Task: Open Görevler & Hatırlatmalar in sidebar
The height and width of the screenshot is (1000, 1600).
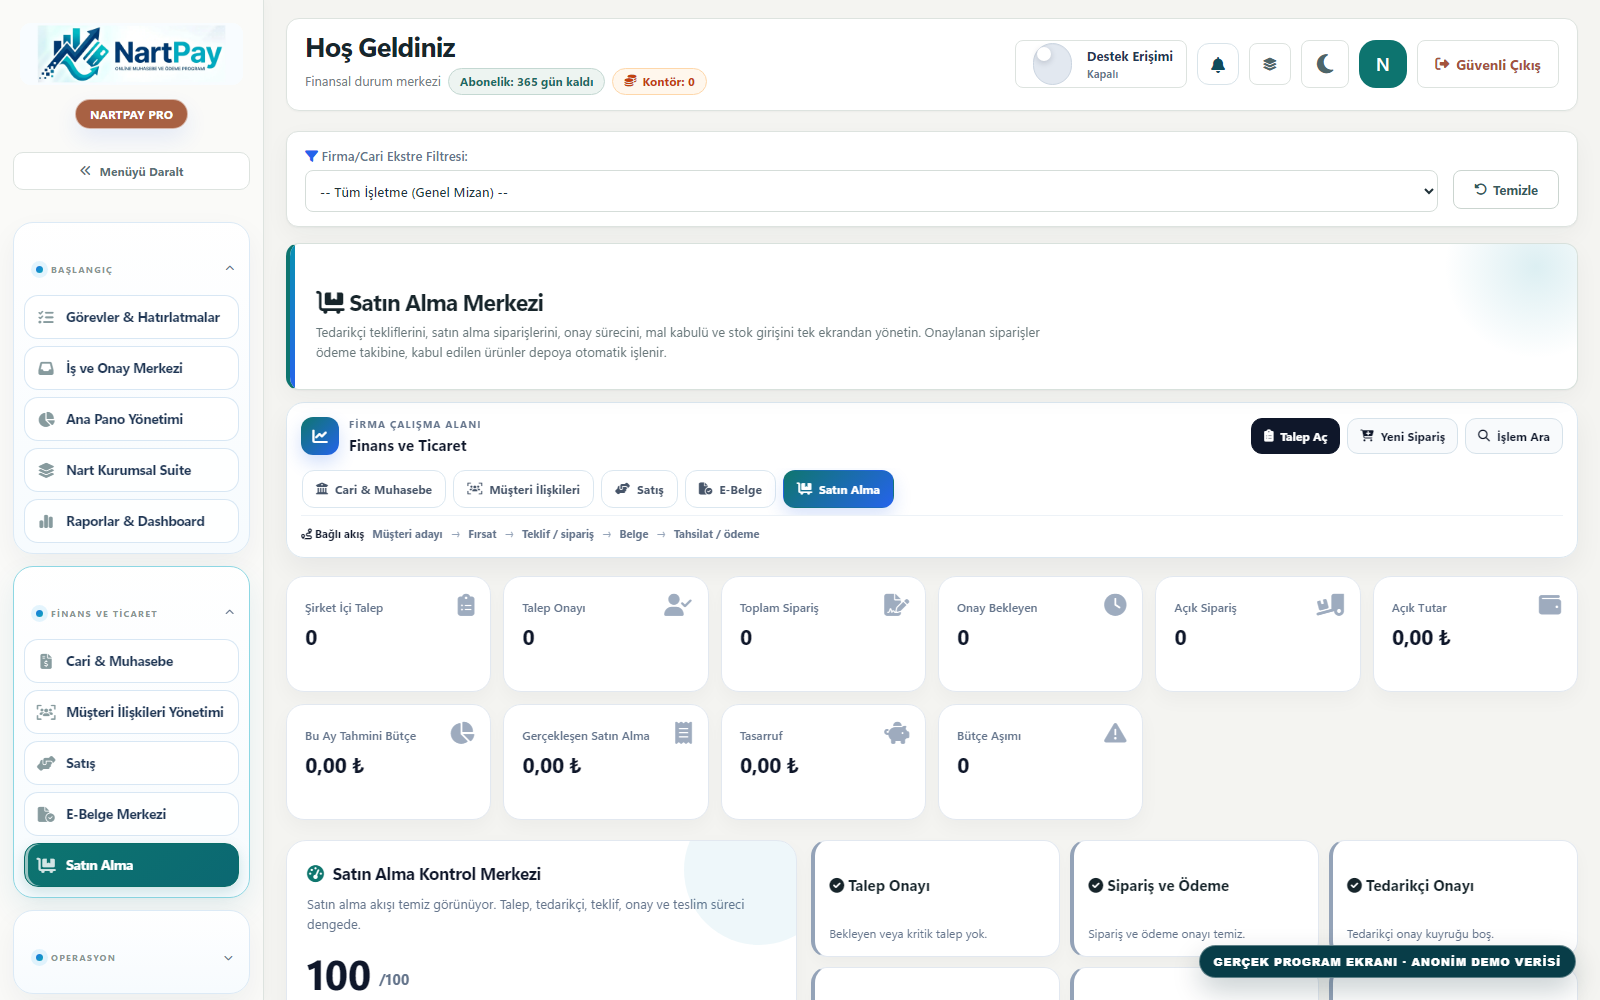Action: [x=131, y=317]
